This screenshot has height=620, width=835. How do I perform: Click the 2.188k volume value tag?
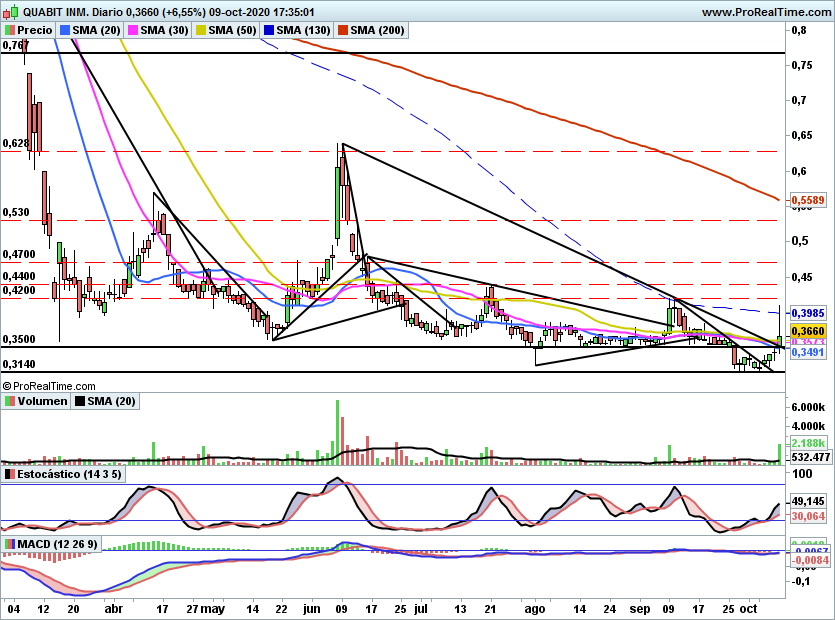[x=808, y=443]
